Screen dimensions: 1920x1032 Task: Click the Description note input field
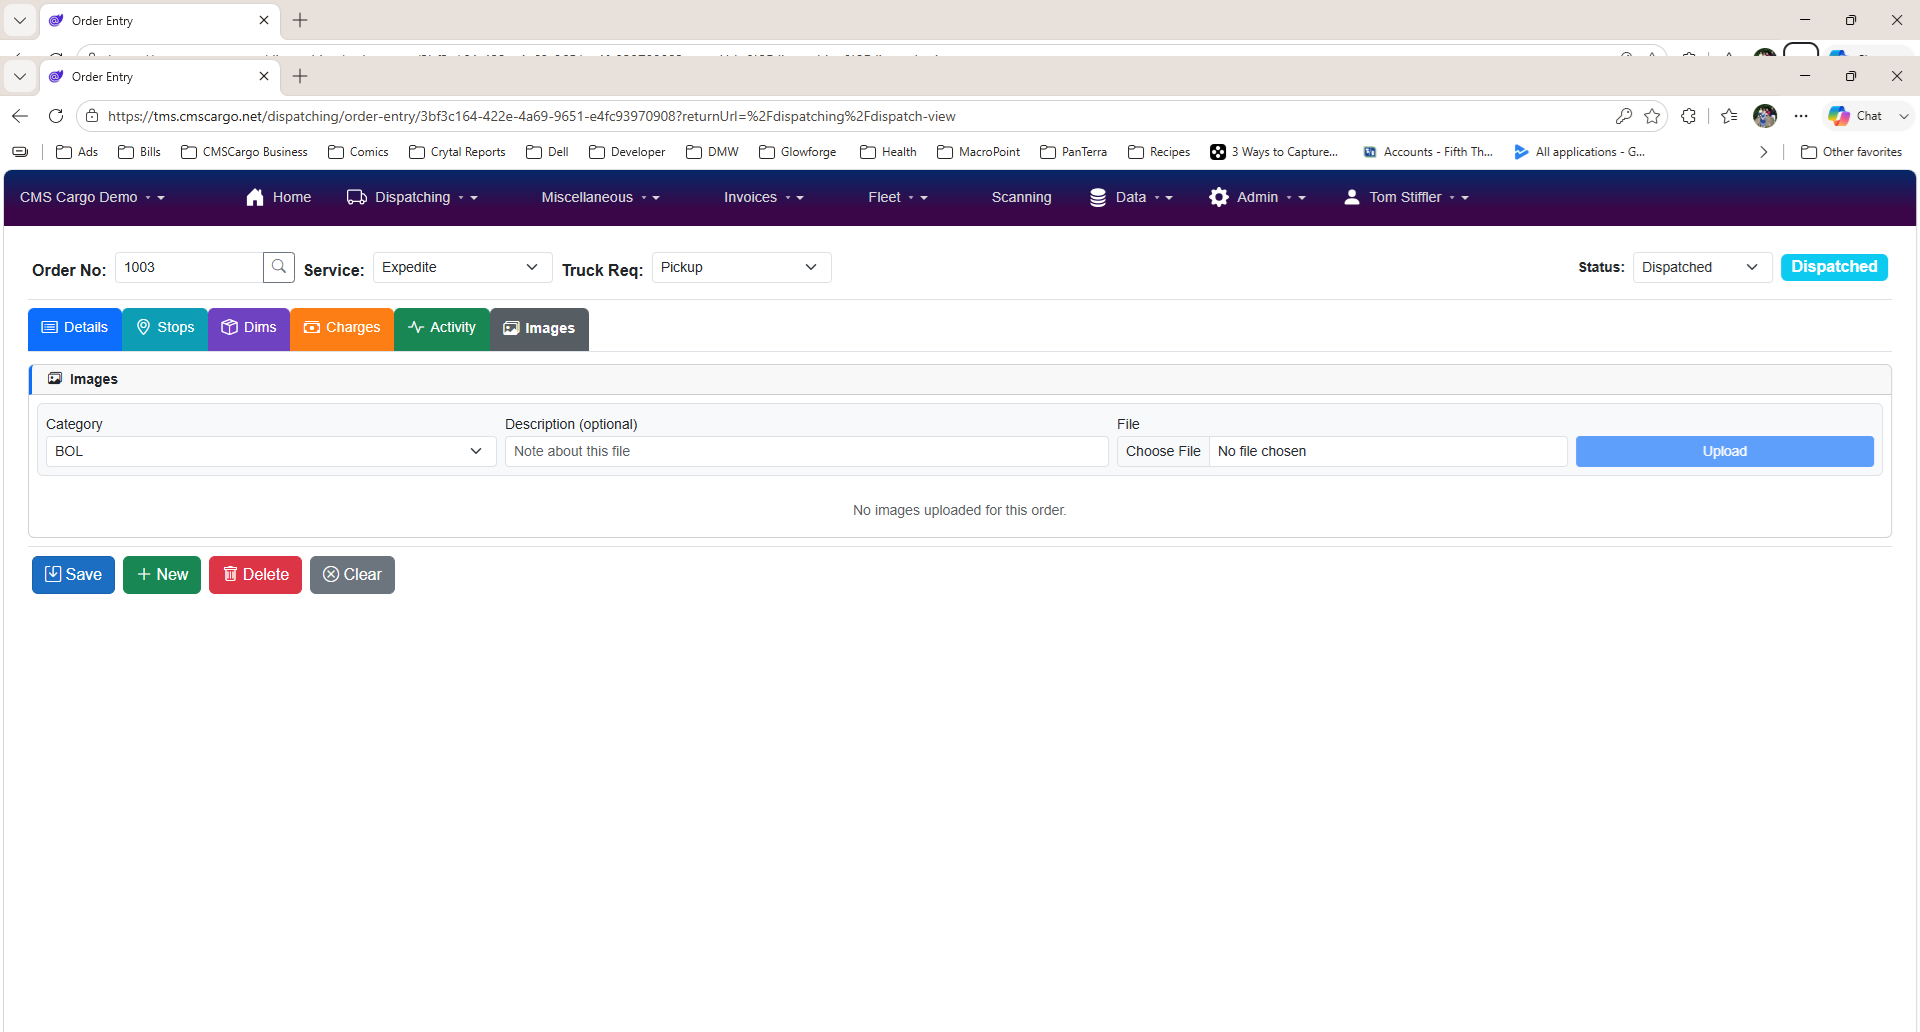tap(806, 451)
